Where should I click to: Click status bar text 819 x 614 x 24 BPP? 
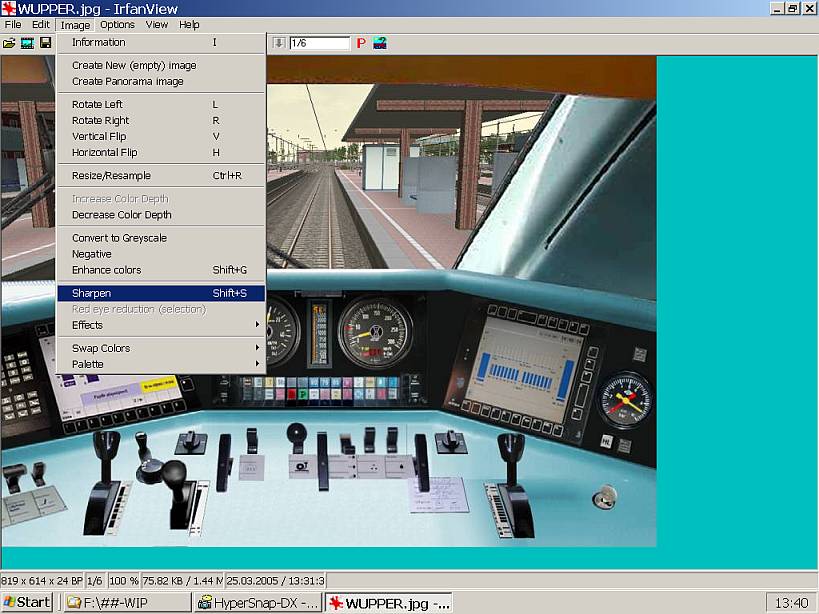(x=42, y=581)
